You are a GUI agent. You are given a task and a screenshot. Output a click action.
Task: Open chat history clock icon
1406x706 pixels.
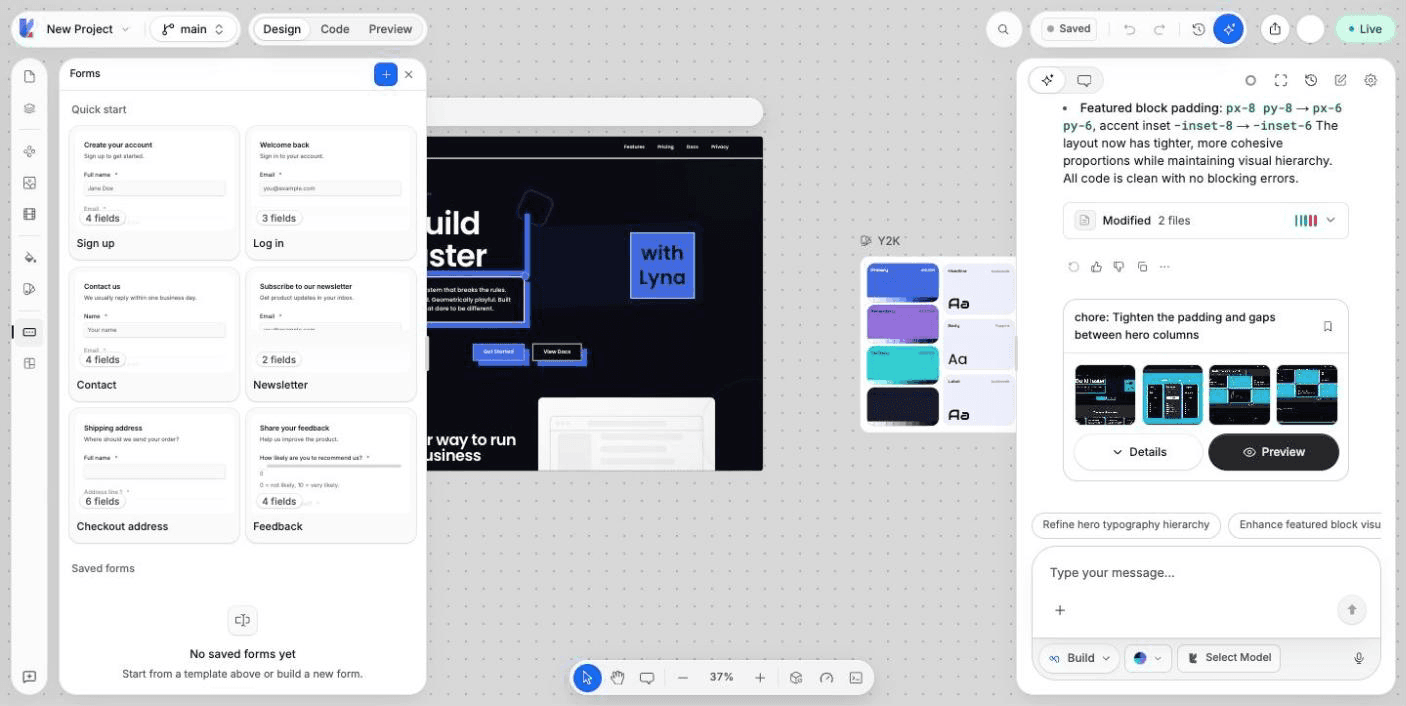pos(1311,80)
